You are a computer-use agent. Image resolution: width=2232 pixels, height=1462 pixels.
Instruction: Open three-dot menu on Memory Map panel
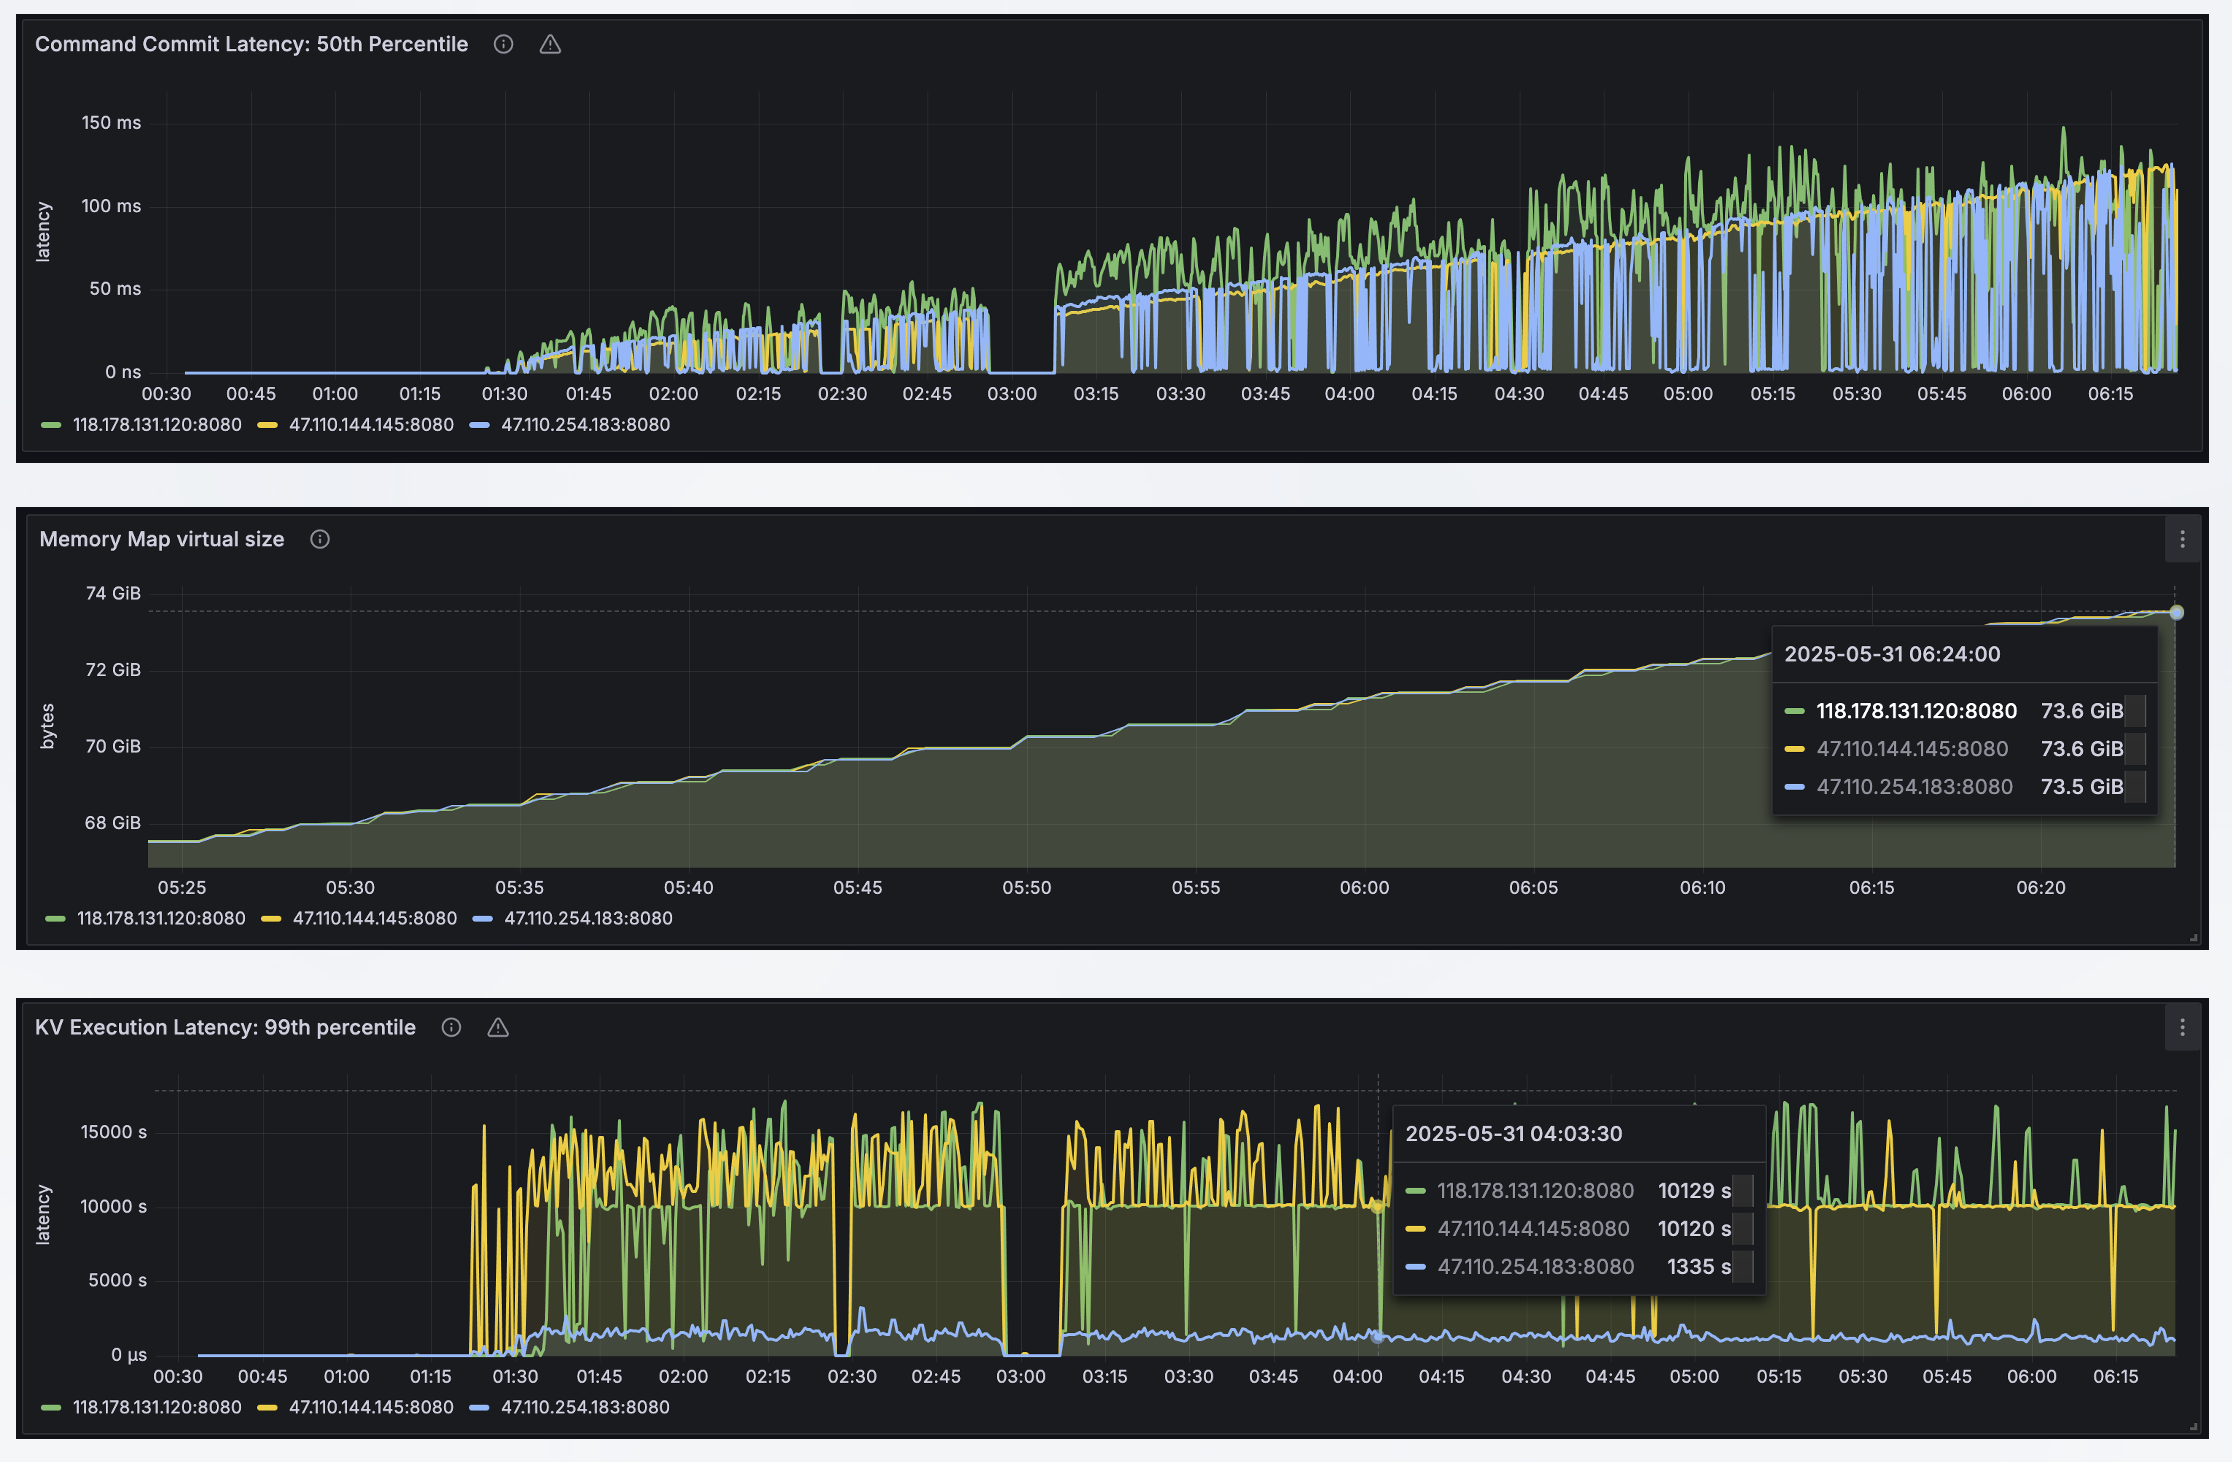[x=2182, y=540]
